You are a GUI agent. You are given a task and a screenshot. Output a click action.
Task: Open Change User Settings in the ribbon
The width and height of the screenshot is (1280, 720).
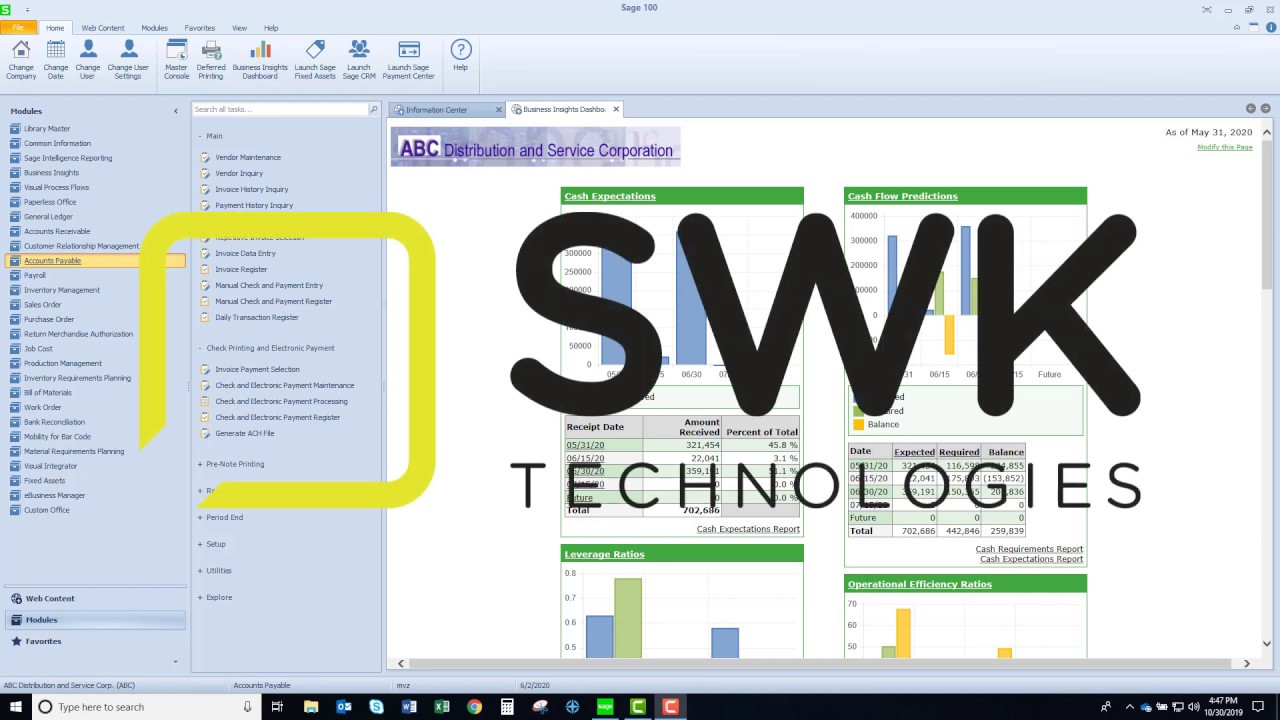coord(128,60)
